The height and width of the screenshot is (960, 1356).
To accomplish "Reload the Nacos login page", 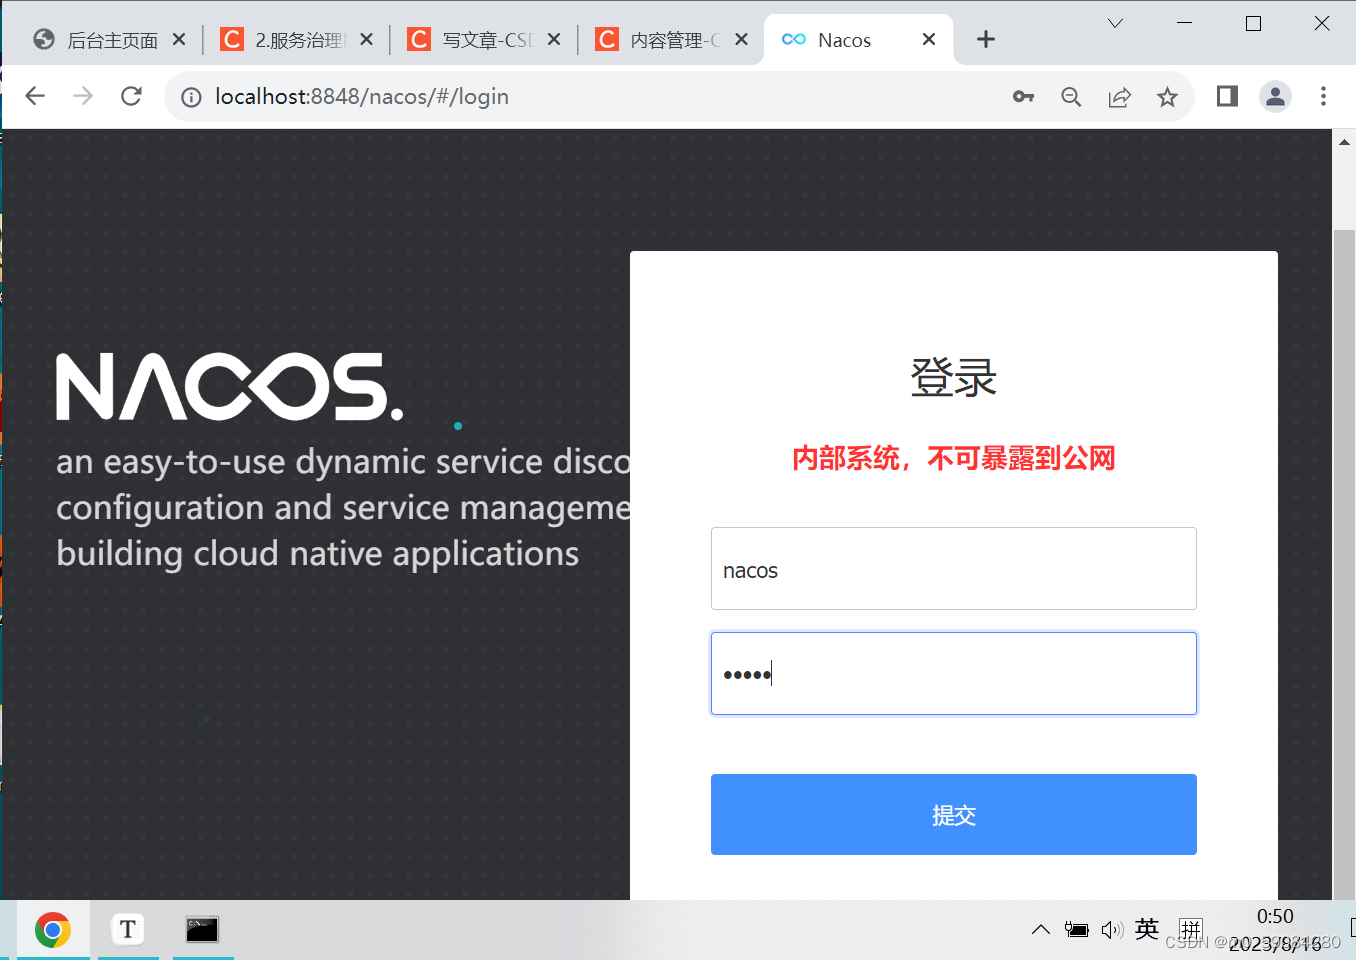I will pos(131,96).
